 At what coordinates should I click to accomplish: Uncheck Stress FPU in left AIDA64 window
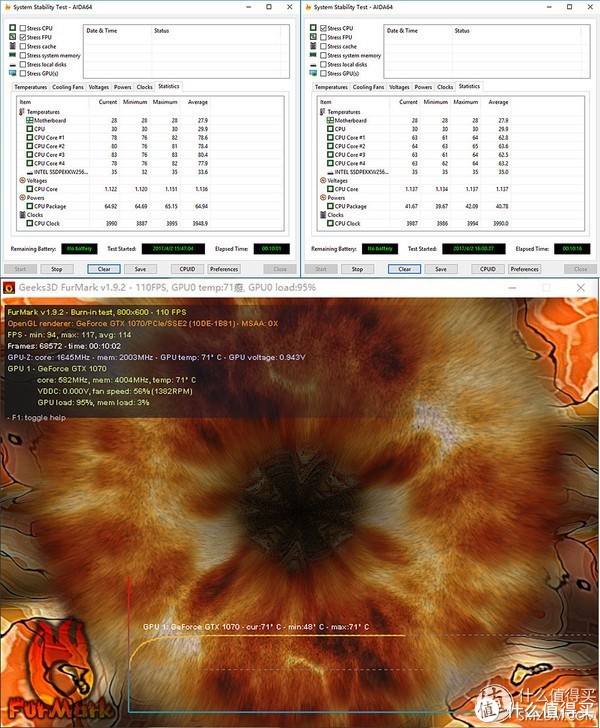[23, 37]
